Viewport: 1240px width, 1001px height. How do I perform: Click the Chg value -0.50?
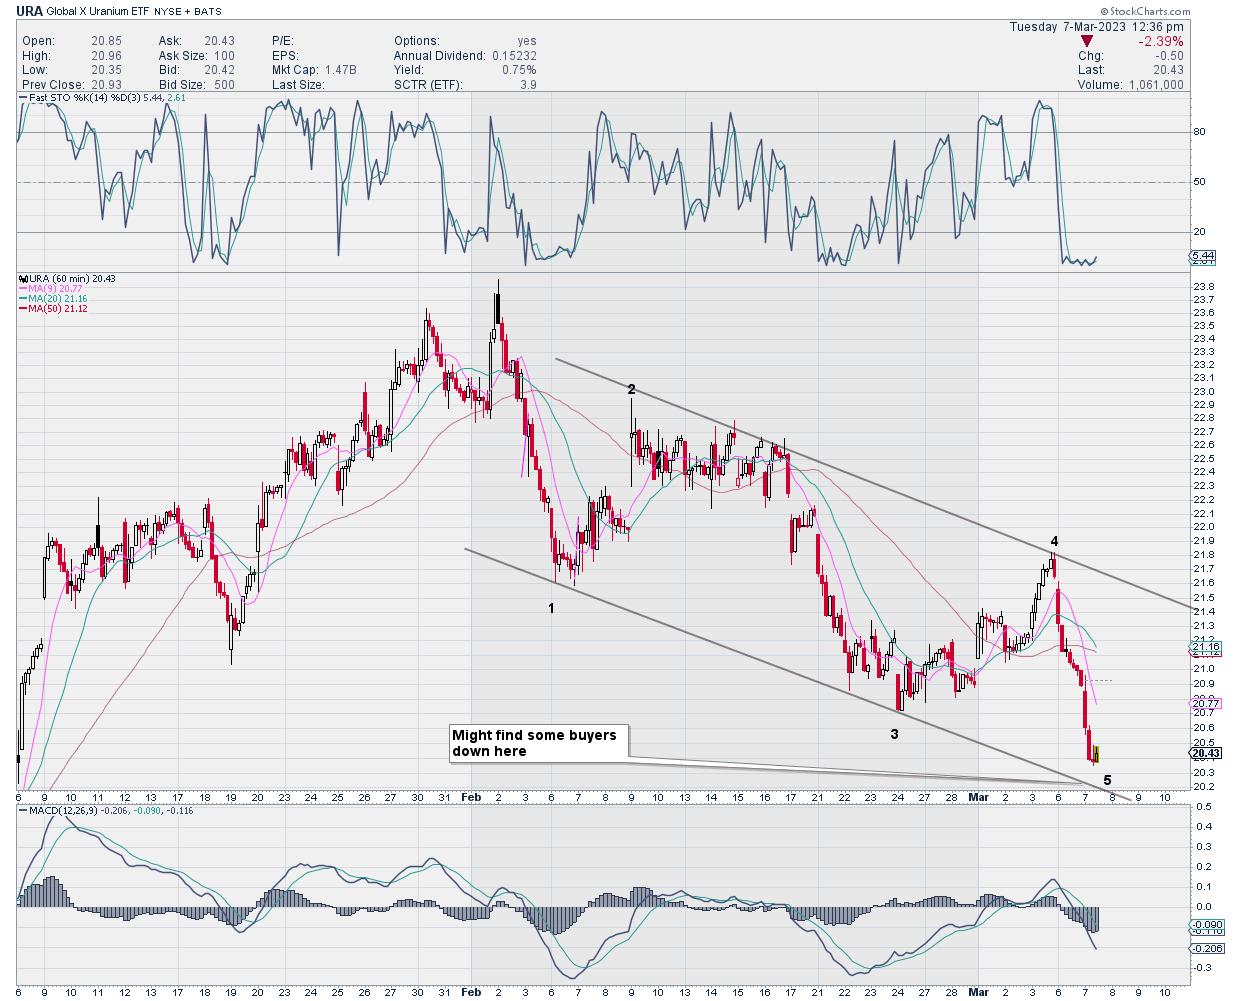coord(1169,56)
